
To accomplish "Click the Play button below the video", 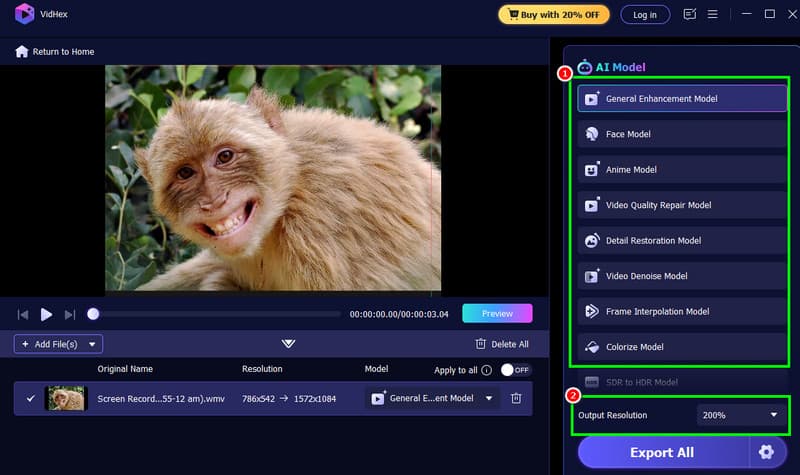I will pos(46,314).
